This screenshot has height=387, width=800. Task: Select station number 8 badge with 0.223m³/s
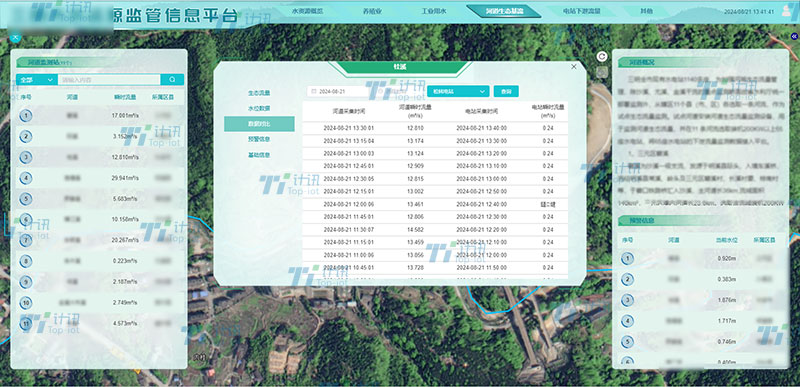click(x=26, y=261)
